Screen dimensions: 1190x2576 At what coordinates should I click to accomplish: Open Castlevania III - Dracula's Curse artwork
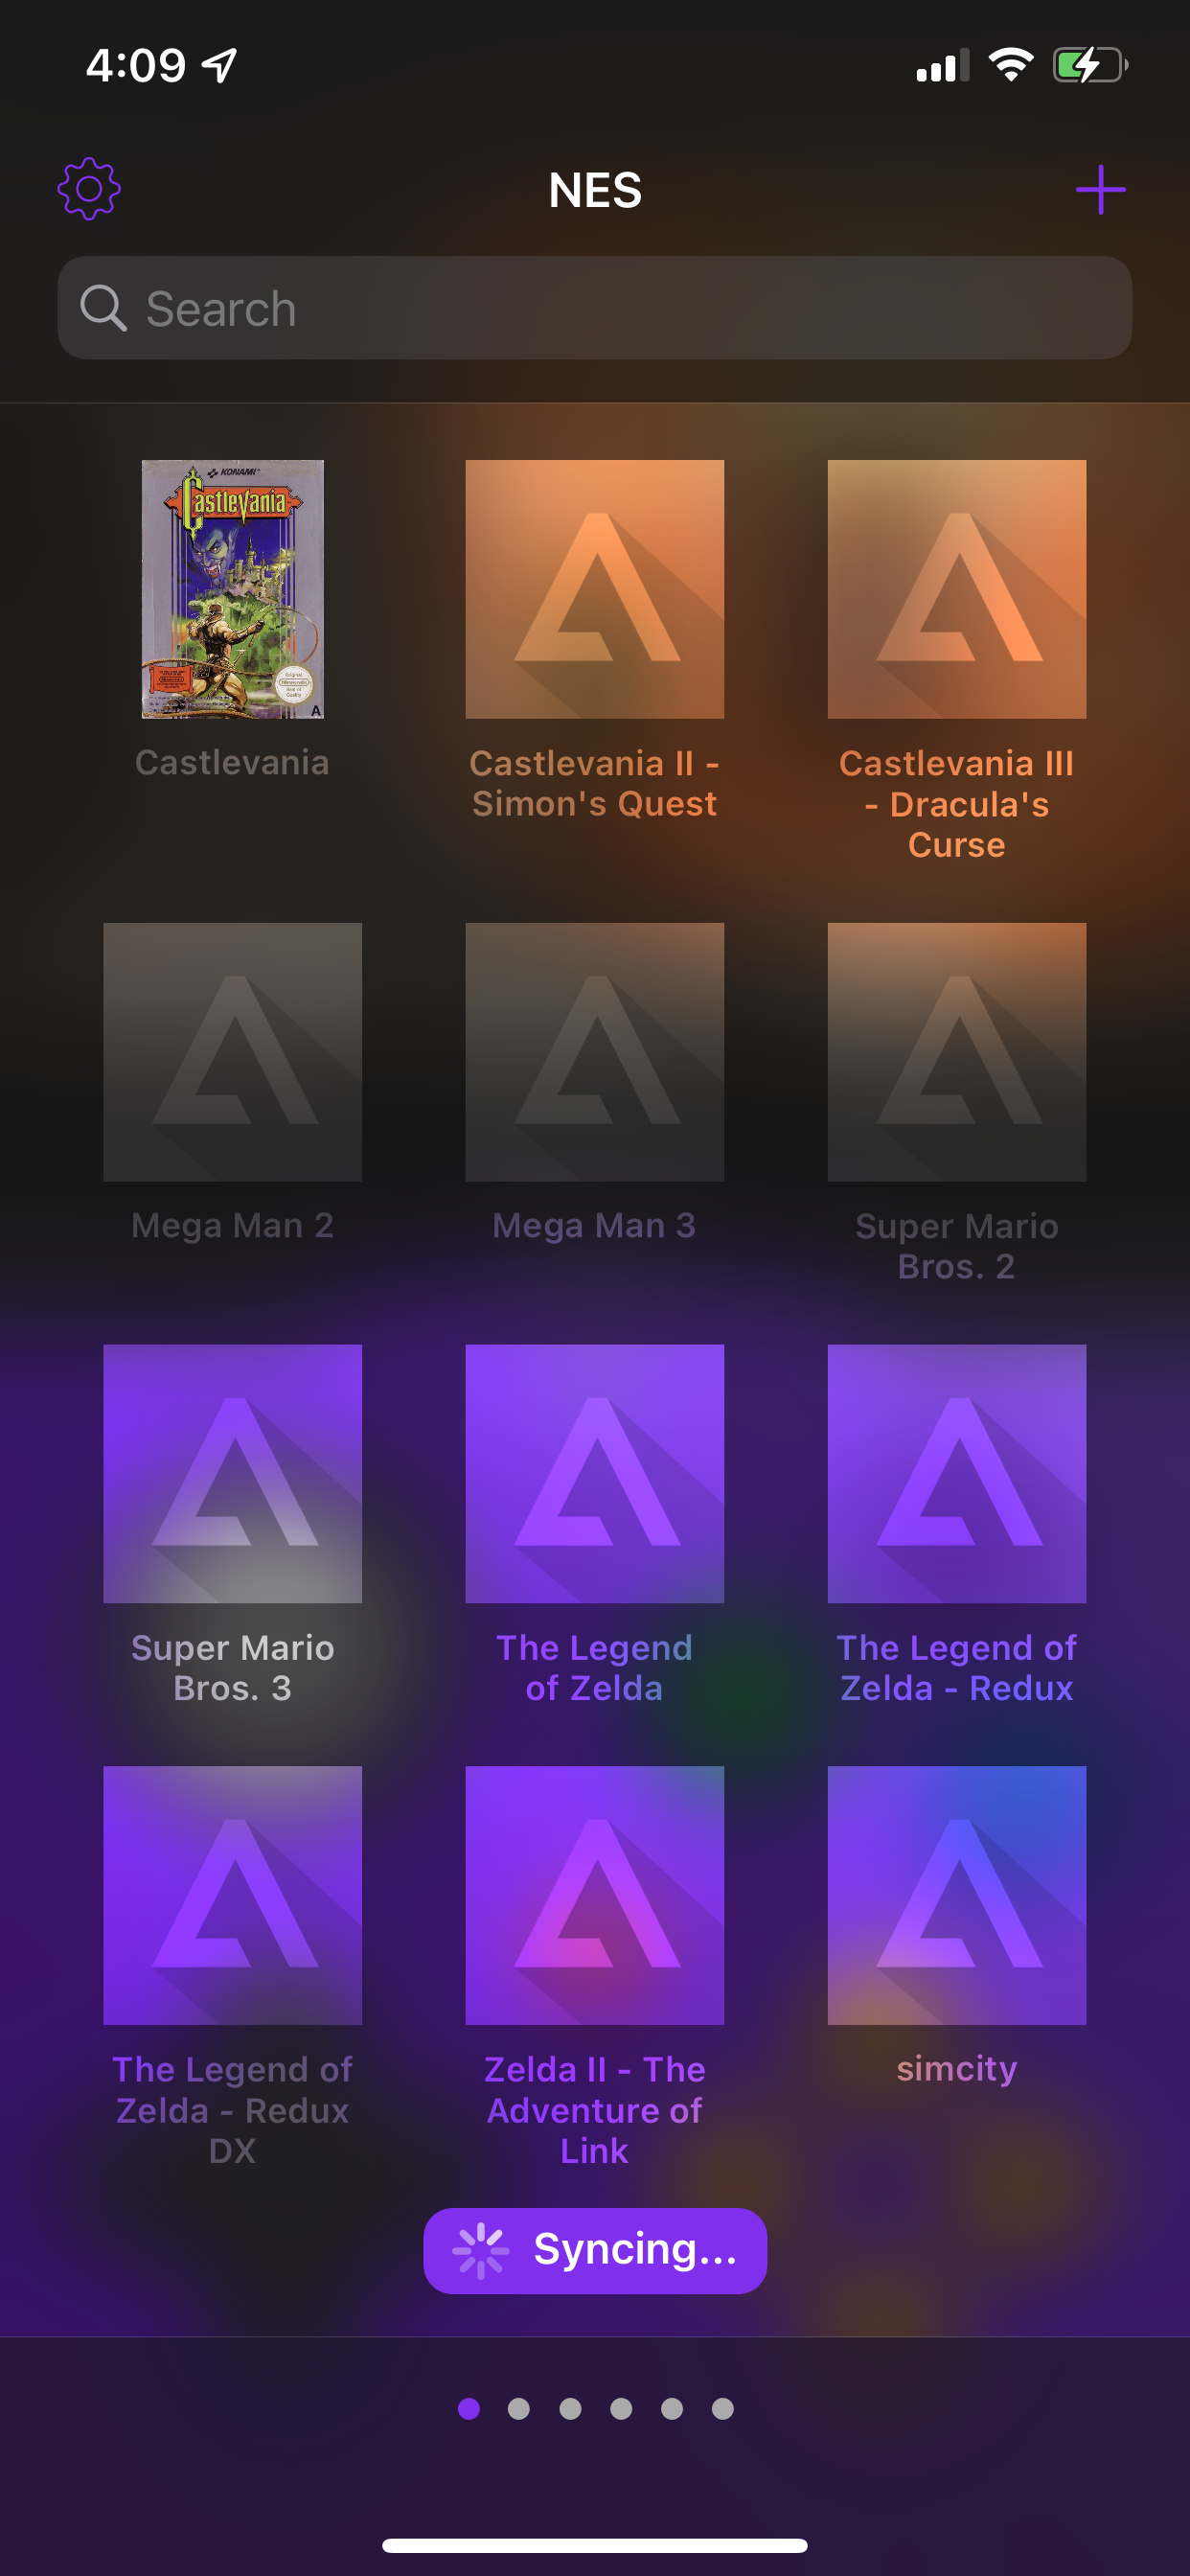pos(956,589)
